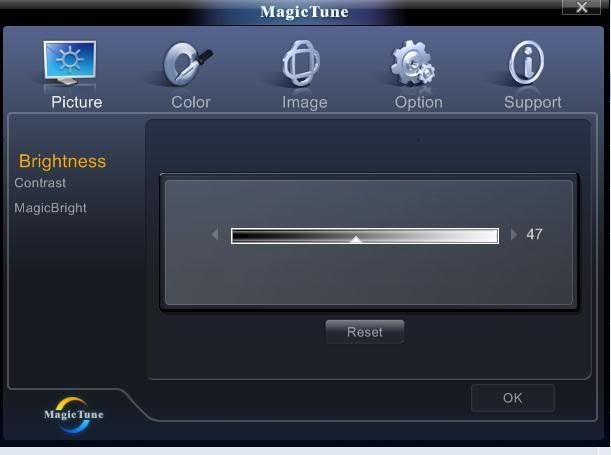Close the MagicTune window

coord(581,7)
